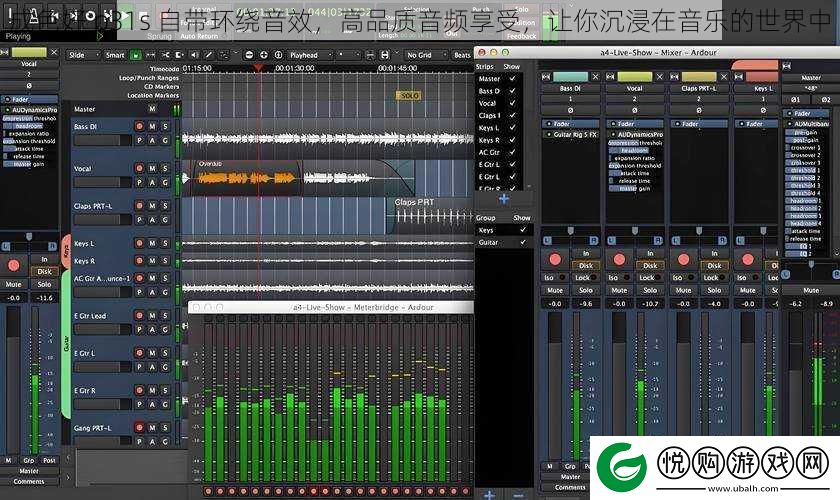Select the Audition speaker tool
This screenshot has height=500, width=840.
click(x=194, y=55)
